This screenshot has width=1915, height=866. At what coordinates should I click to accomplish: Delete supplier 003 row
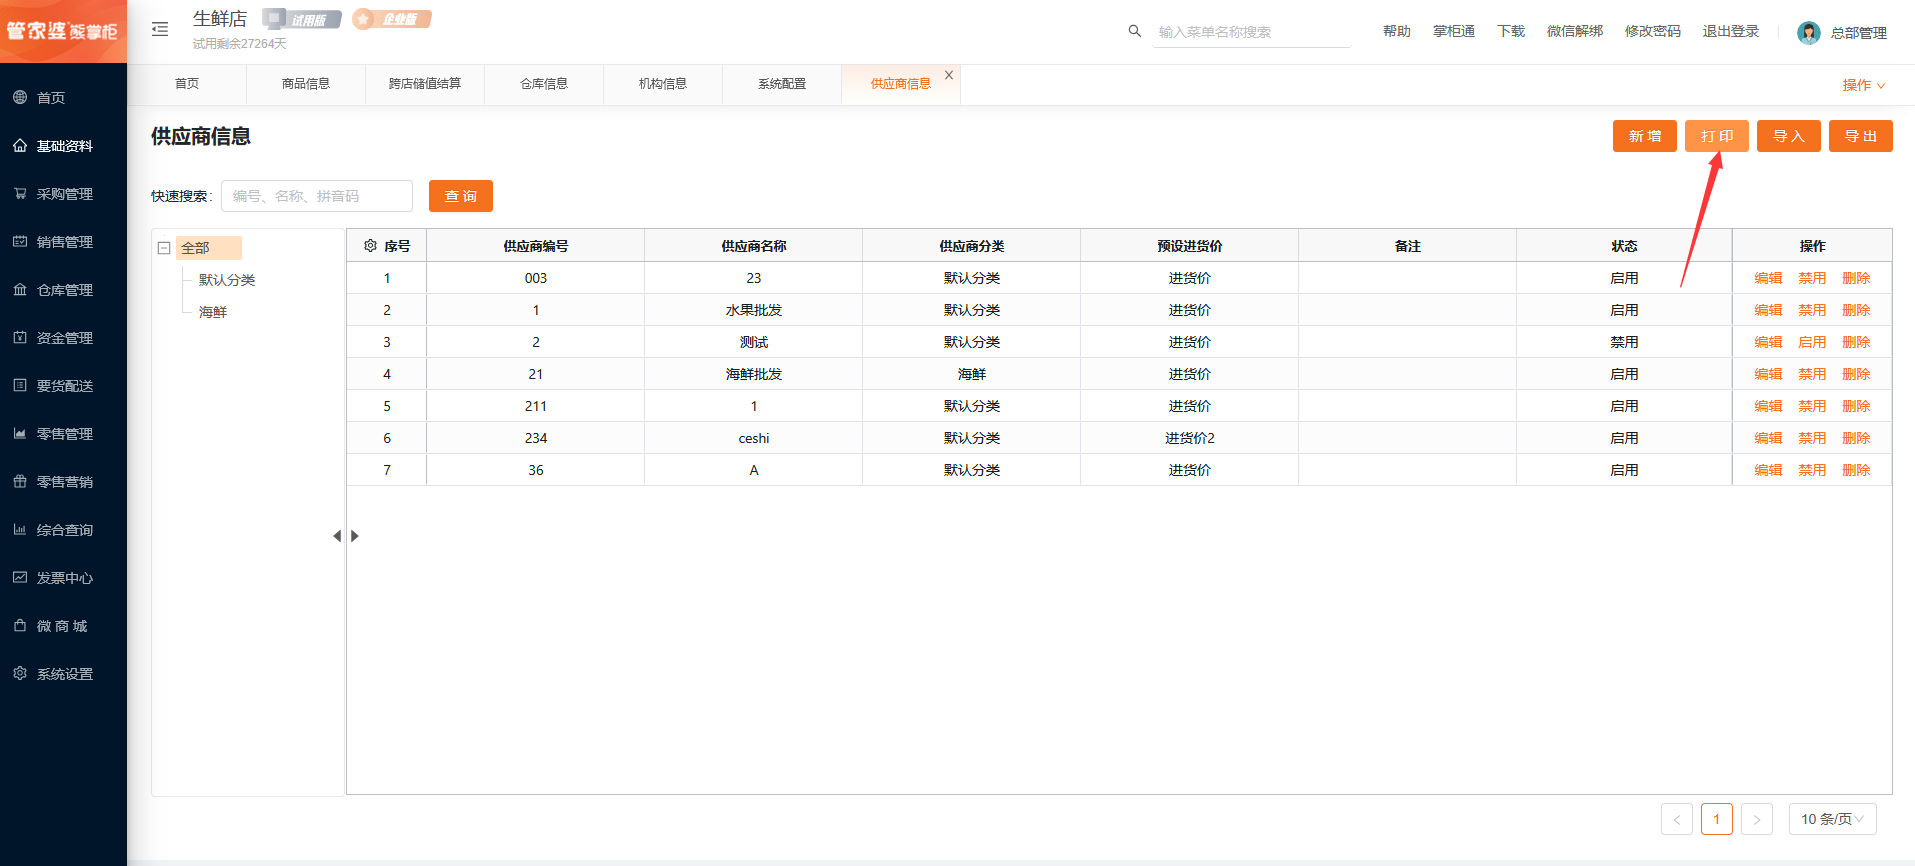[1856, 278]
